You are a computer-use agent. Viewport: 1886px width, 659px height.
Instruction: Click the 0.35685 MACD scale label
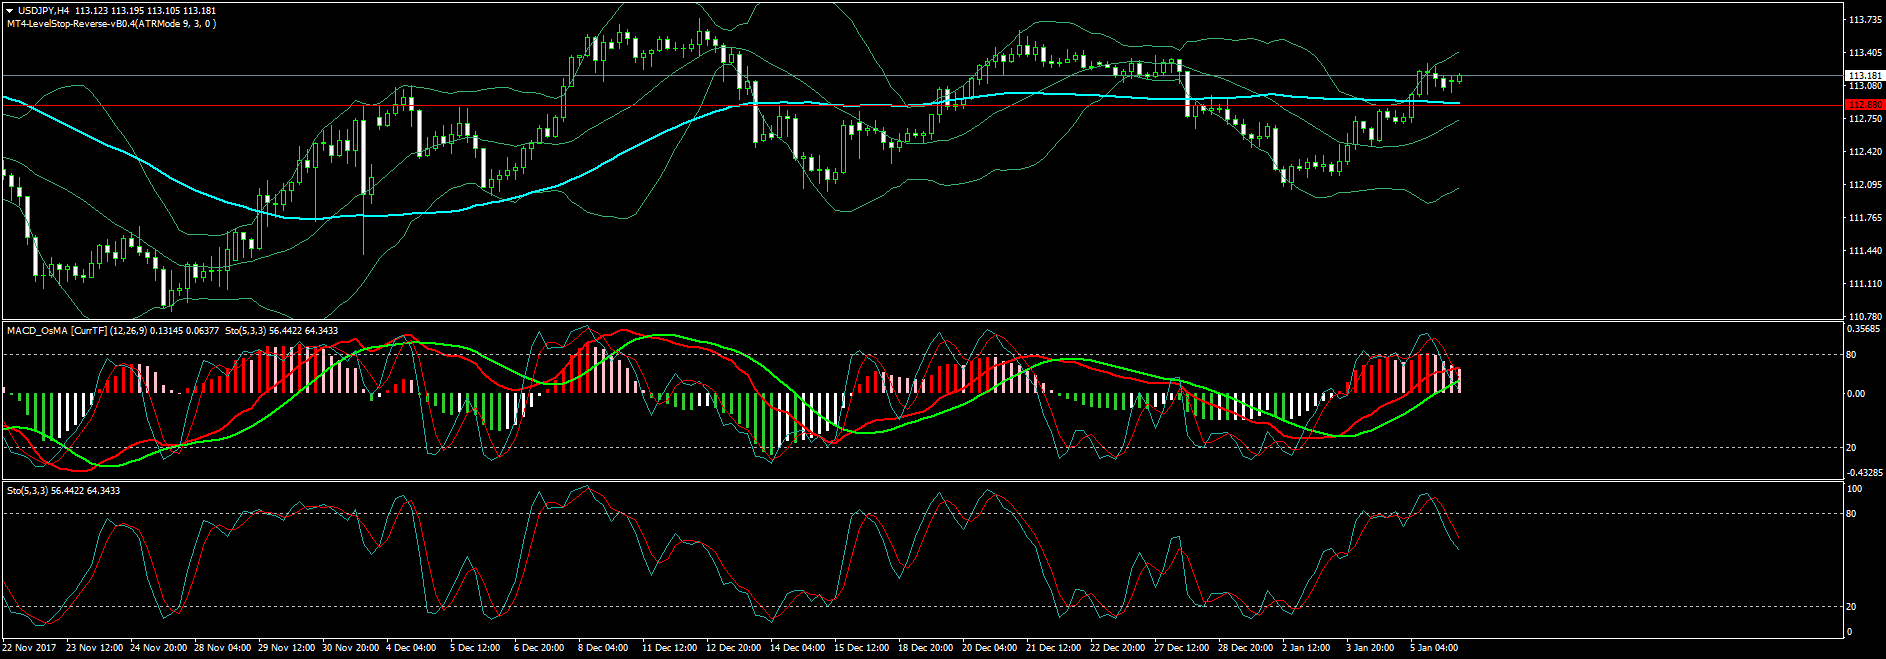click(1864, 329)
